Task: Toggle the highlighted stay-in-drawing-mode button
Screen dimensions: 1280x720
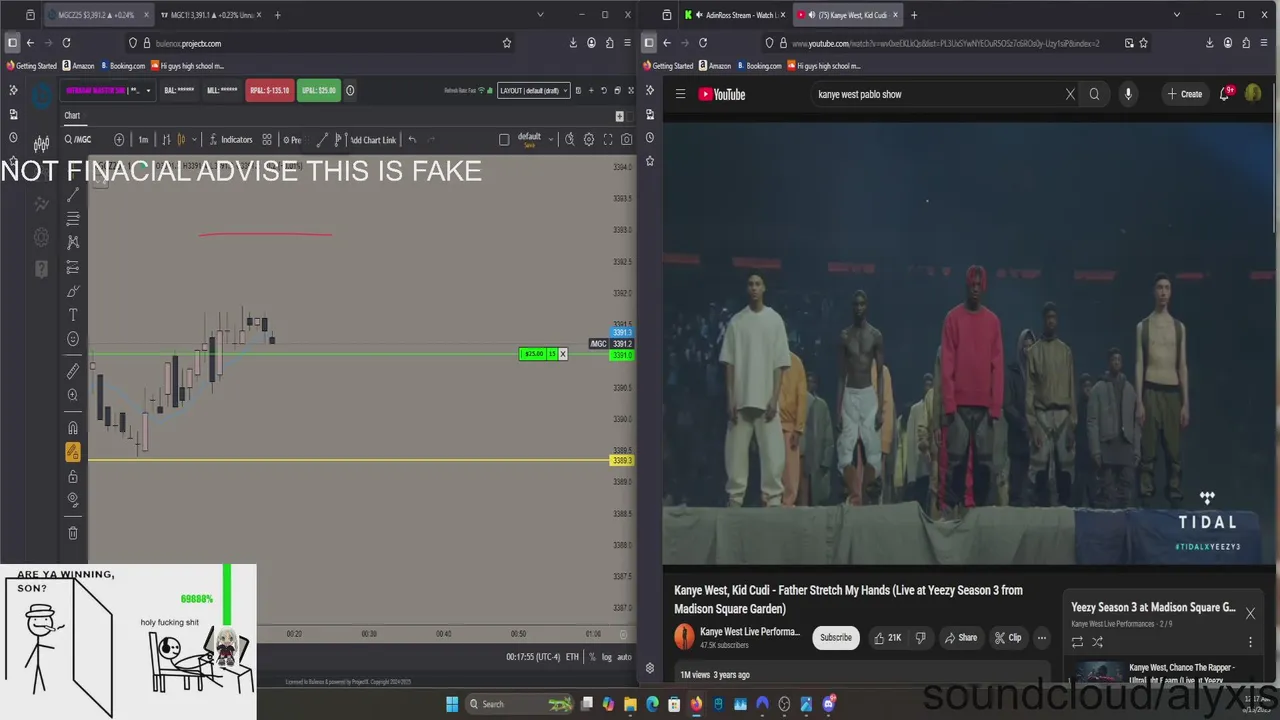Action: click(x=73, y=452)
